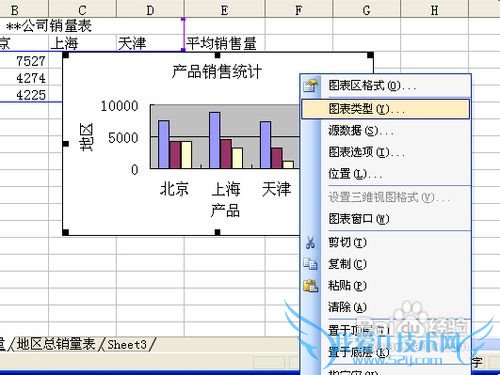Select cell containing 4225
The height and width of the screenshot is (375, 500).
tap(24, 95)
